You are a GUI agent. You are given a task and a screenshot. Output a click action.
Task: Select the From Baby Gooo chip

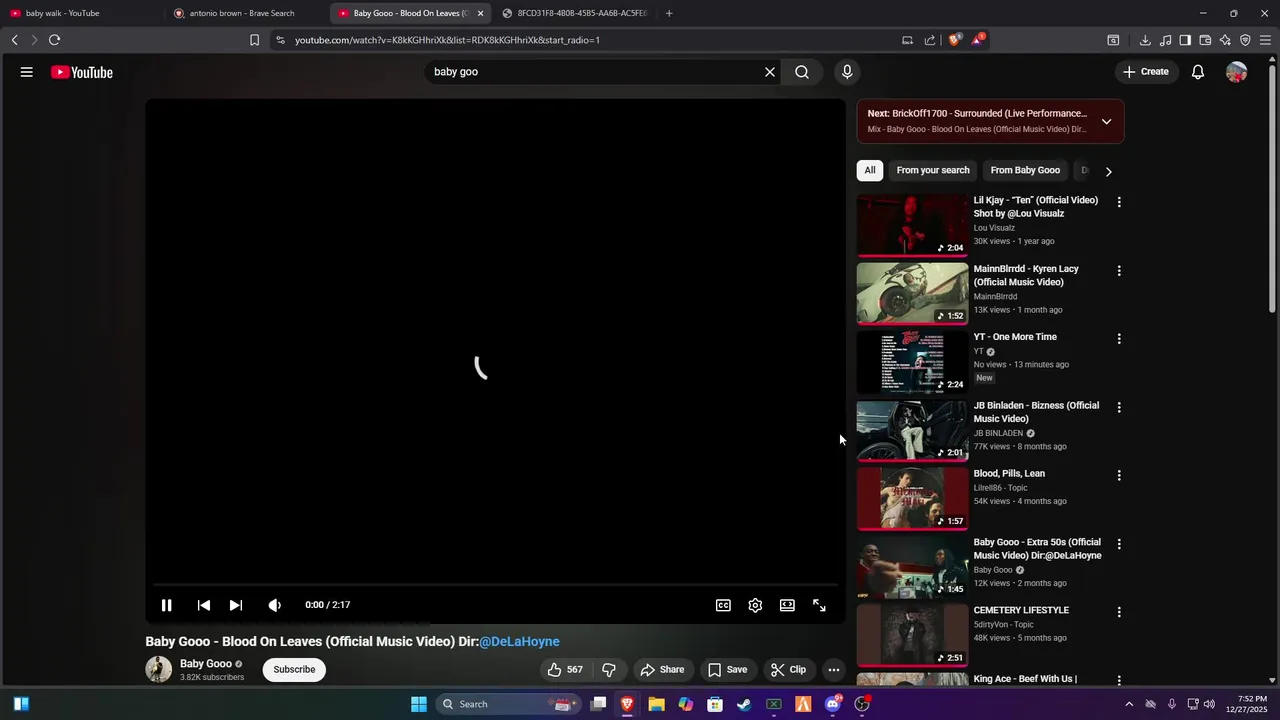[1025, 170]
